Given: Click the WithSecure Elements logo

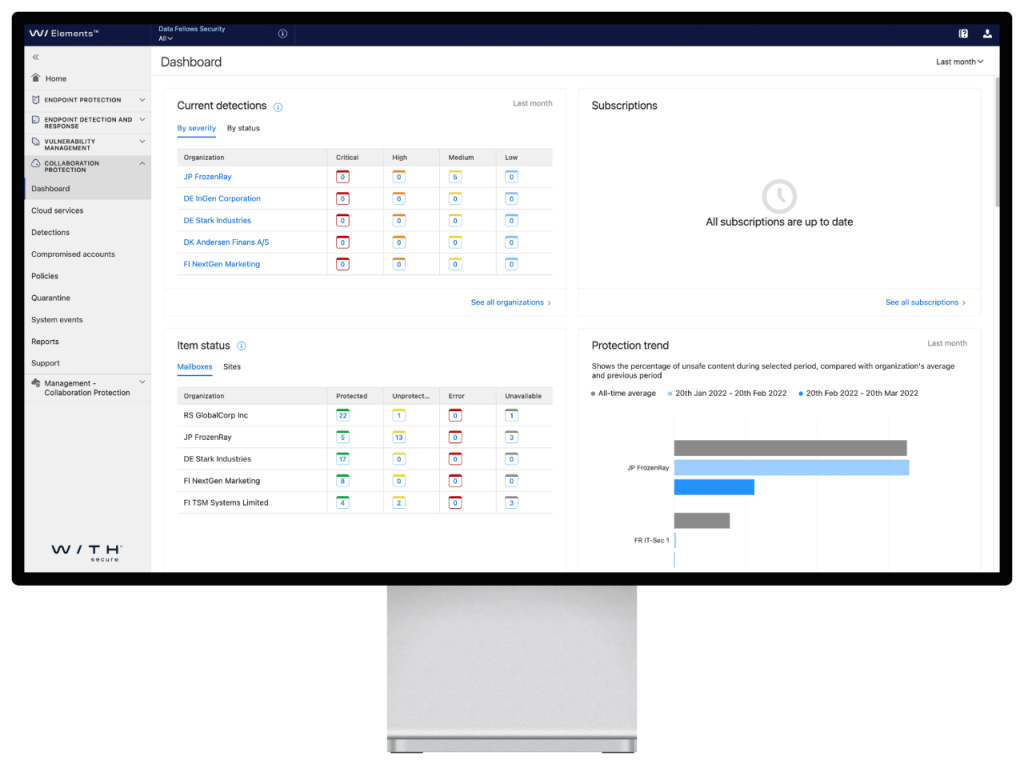Looking at the screenshot, I should 64,34.
